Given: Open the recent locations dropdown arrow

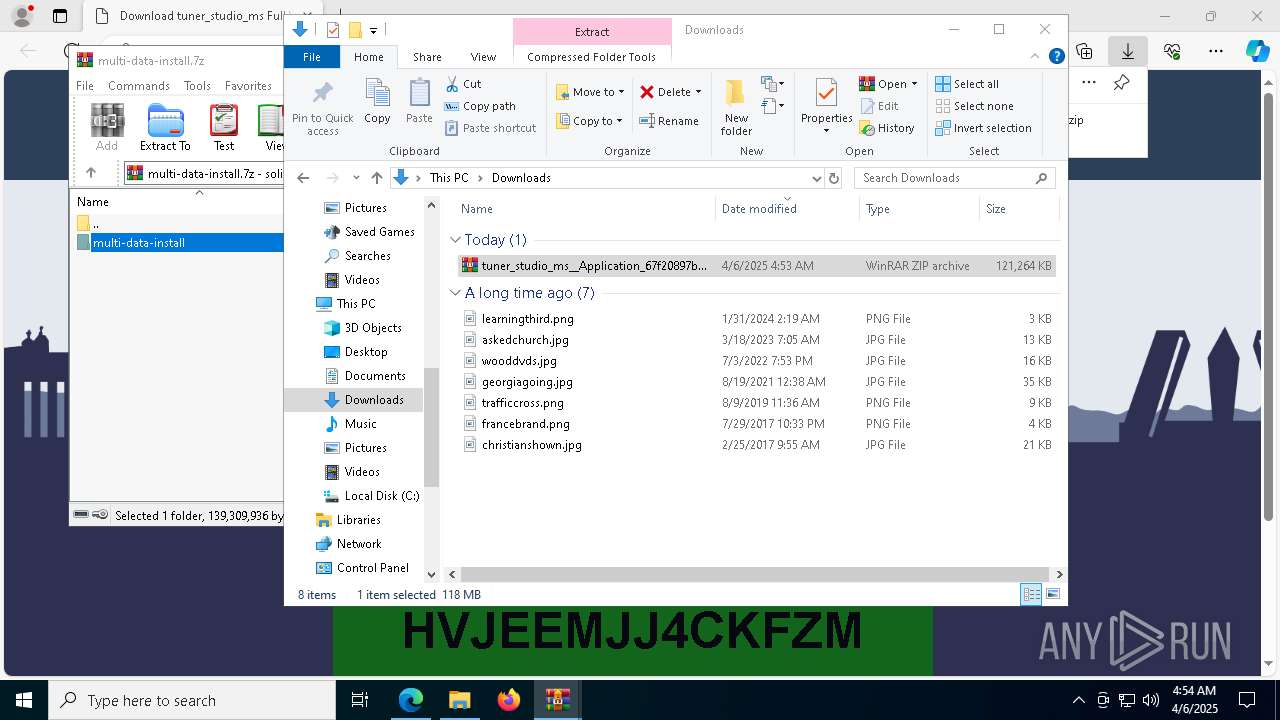Looking at the screenshot, I should point(356,178).
